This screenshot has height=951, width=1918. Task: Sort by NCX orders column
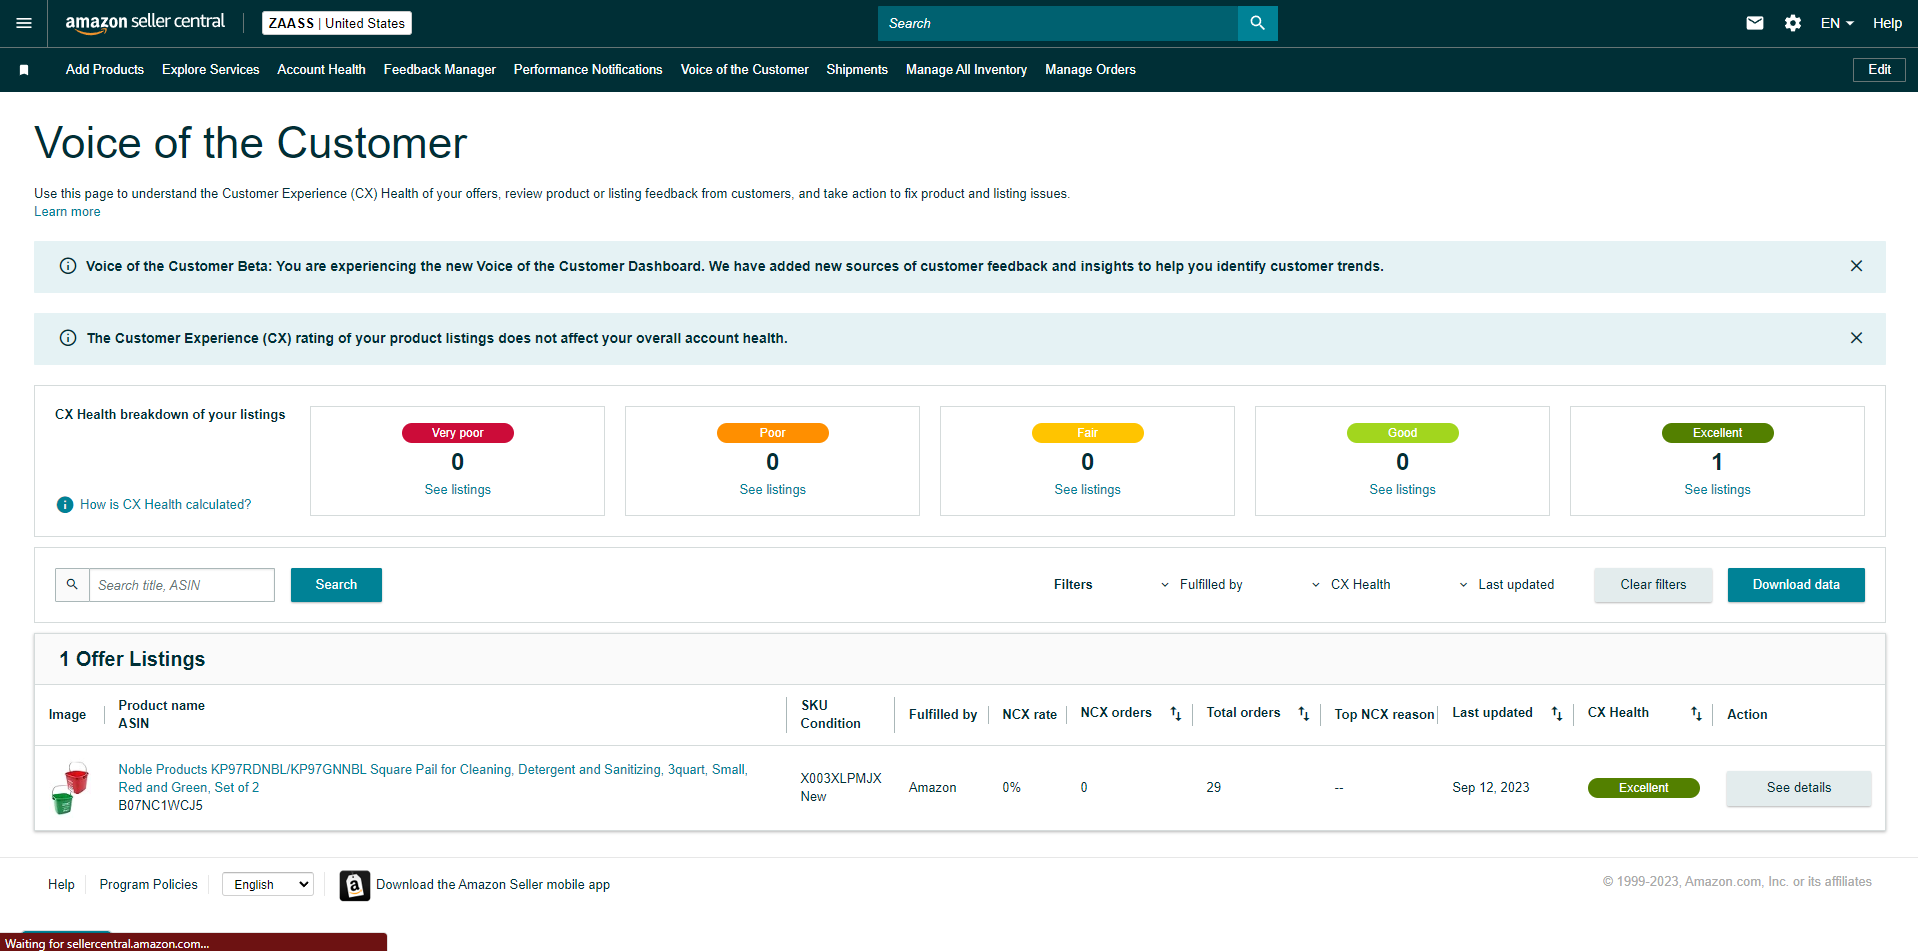[1176, 714]
